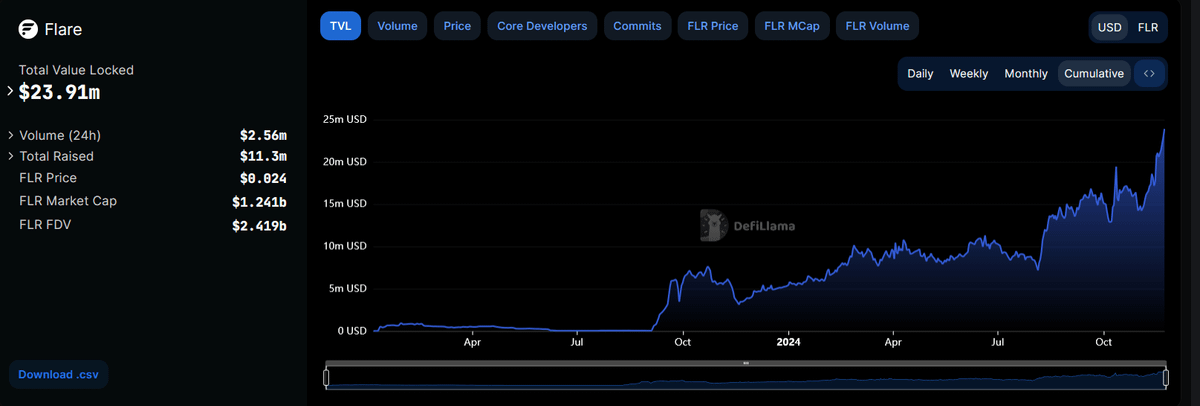Viewport: 1200px width, 406px height.
Task: Select the Cumulative interval
Action: click(1094, 74)
